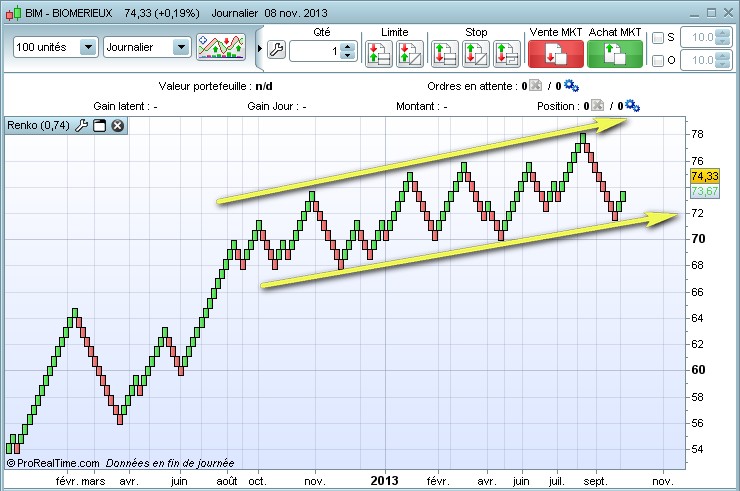Click candlestick icon in title bar

tap(13, 13)
